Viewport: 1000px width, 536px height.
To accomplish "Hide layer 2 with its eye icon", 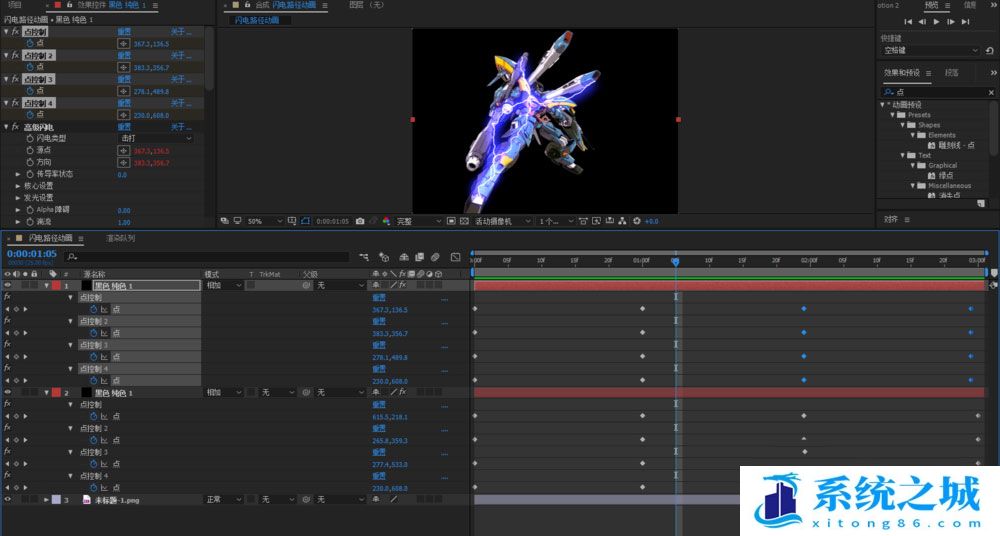I will pos(8,392).
